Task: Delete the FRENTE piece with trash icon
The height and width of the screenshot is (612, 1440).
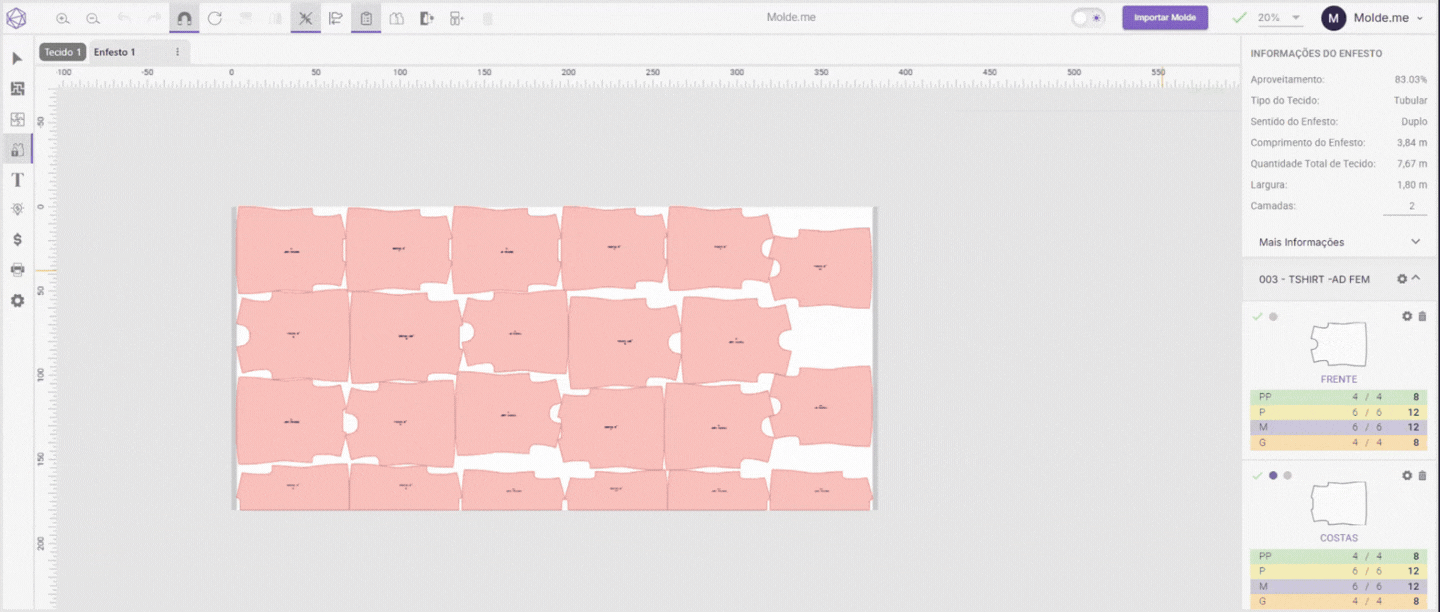Action: 1423,317
